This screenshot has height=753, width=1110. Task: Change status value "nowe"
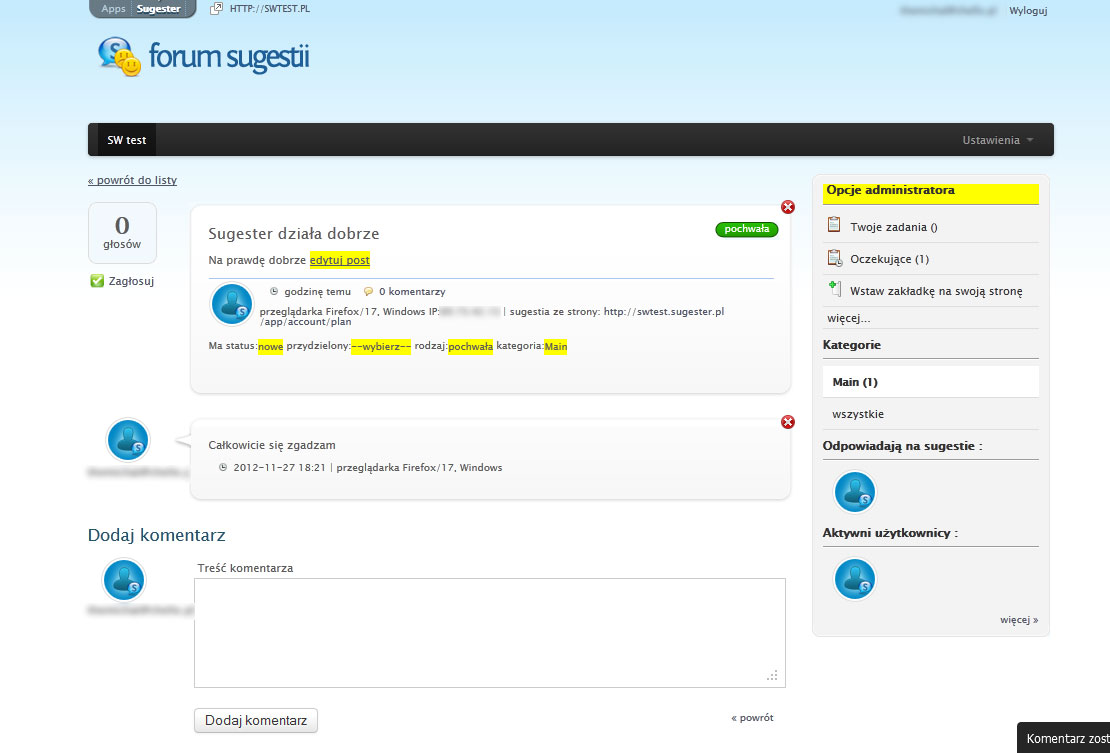(x=270, y=346)
